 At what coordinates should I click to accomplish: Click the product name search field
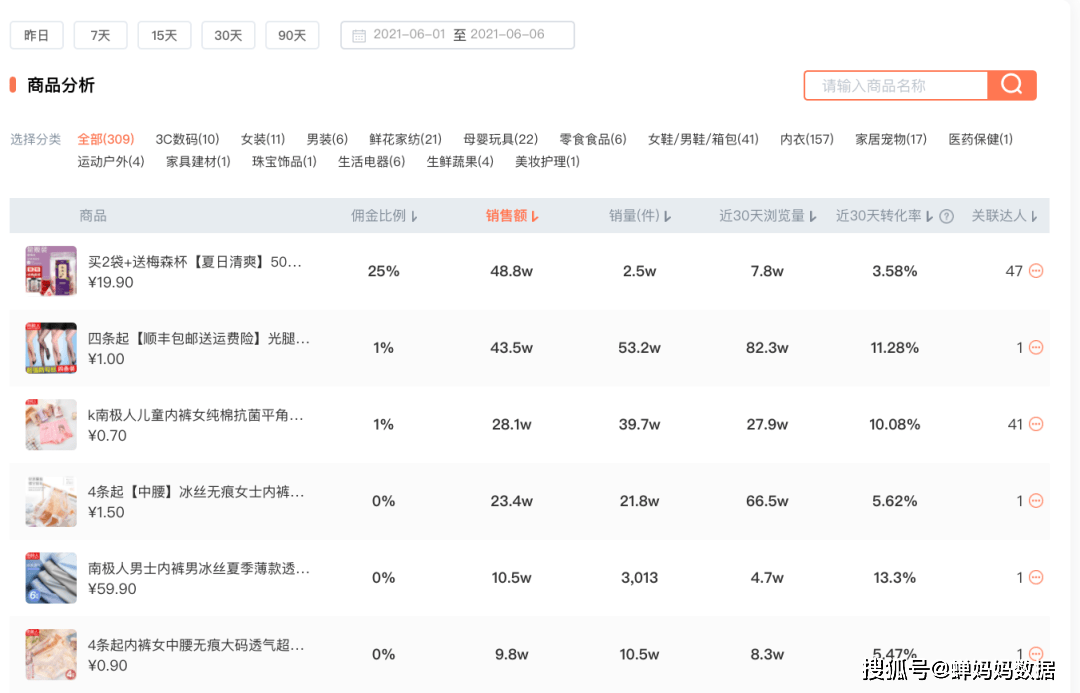896,85
